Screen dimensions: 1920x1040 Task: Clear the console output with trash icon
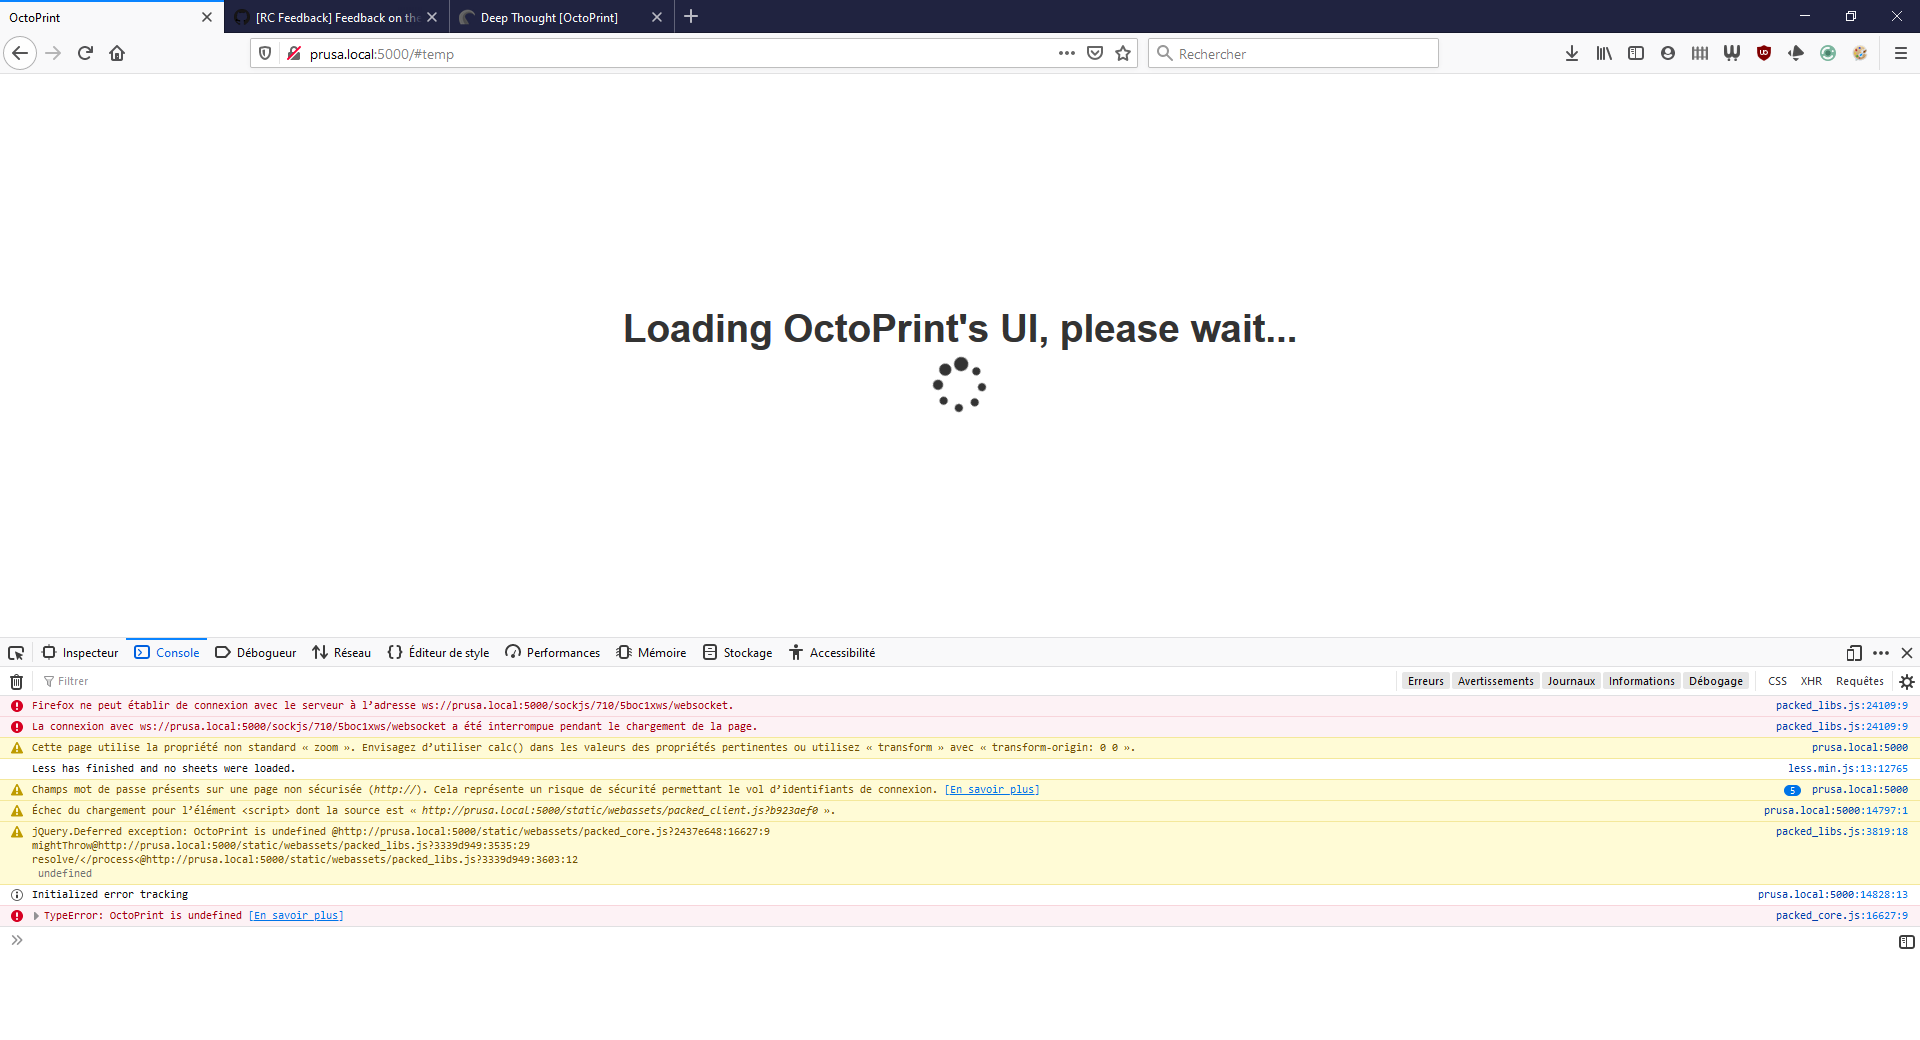[17, 682]
